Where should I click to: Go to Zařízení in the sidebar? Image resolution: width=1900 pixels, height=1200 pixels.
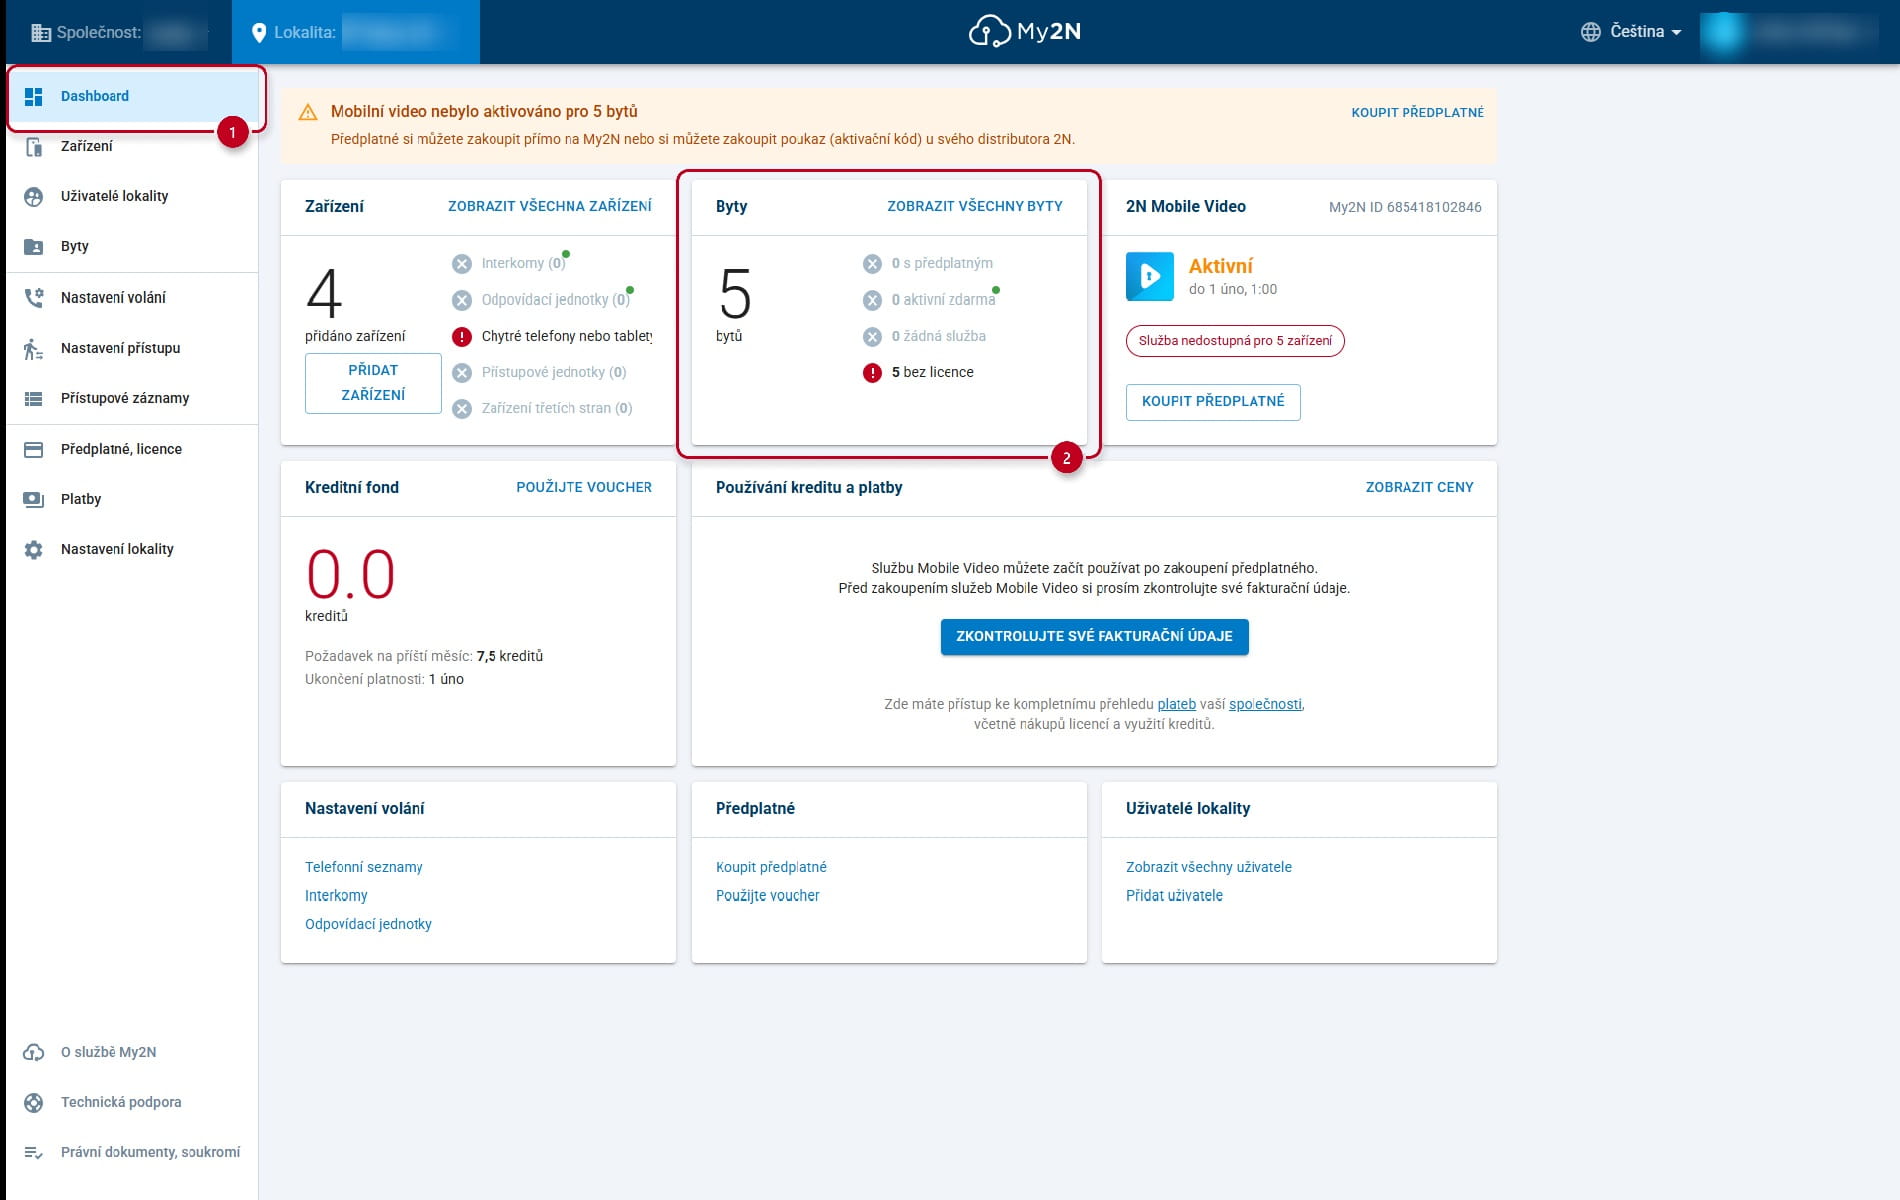132,147
